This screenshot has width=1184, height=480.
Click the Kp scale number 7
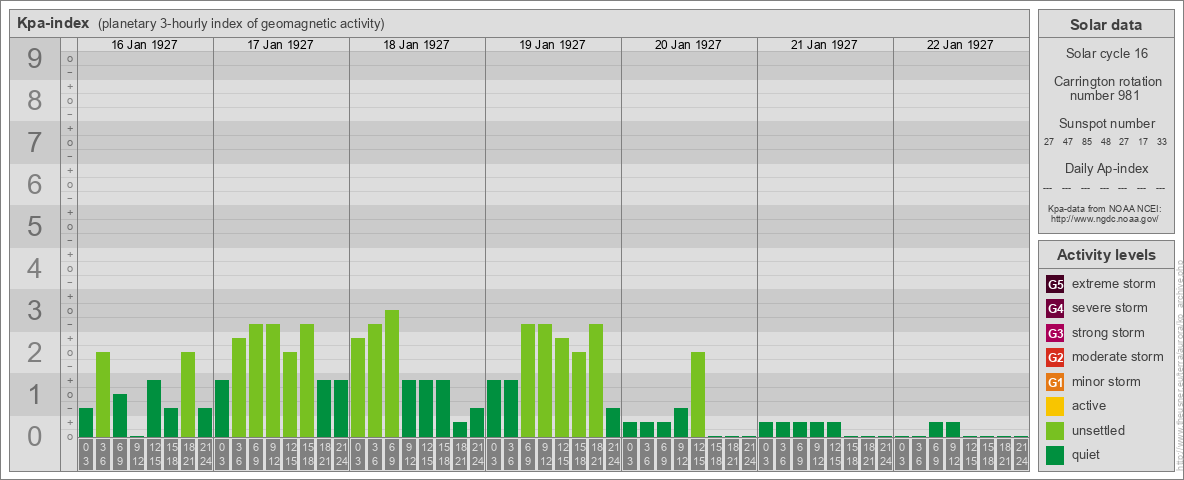(34, 143)
